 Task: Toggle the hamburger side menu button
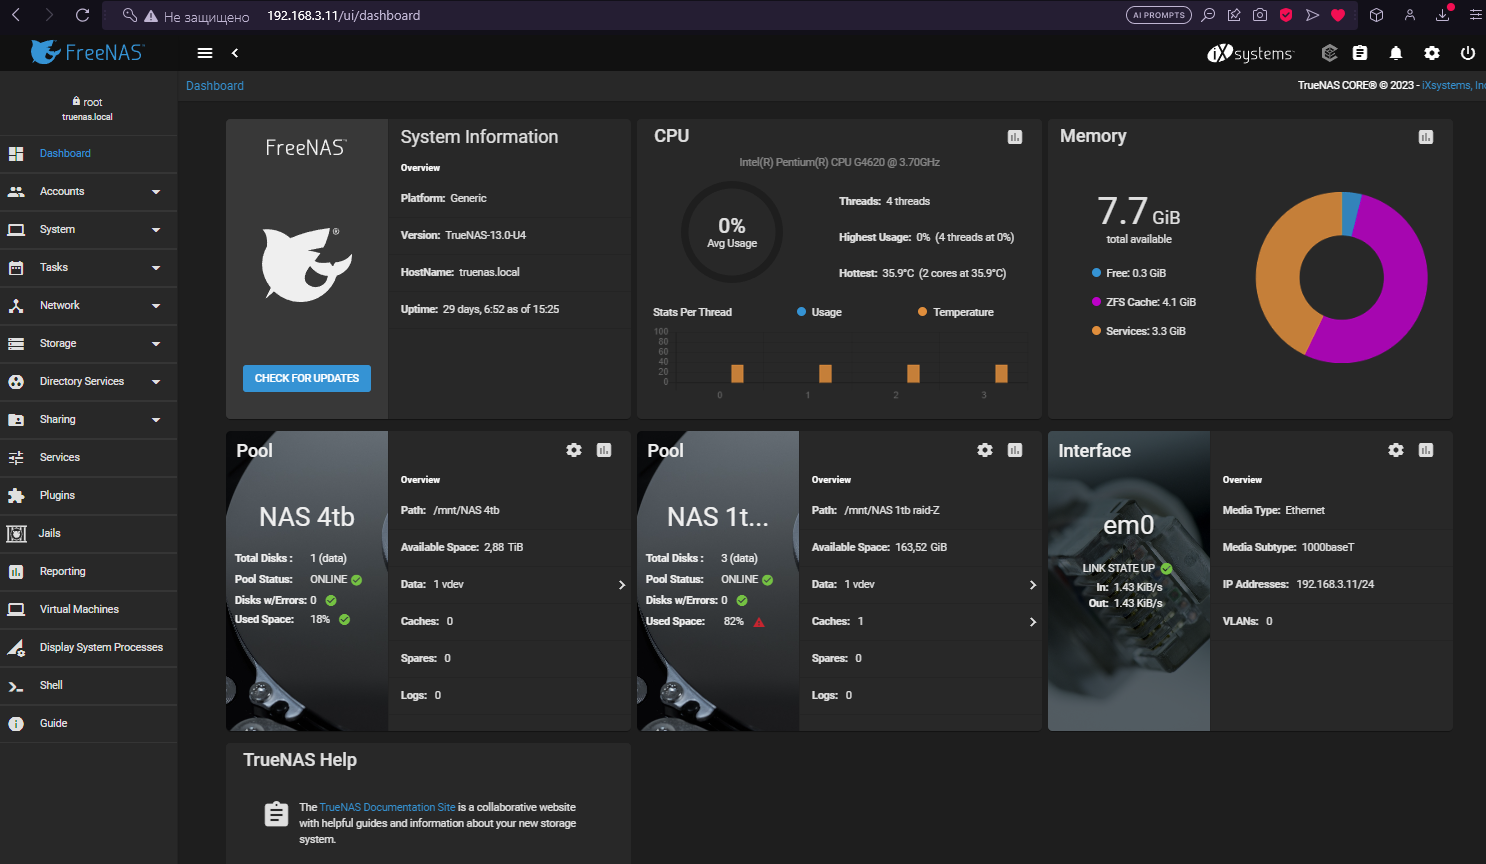pos(205,53)
